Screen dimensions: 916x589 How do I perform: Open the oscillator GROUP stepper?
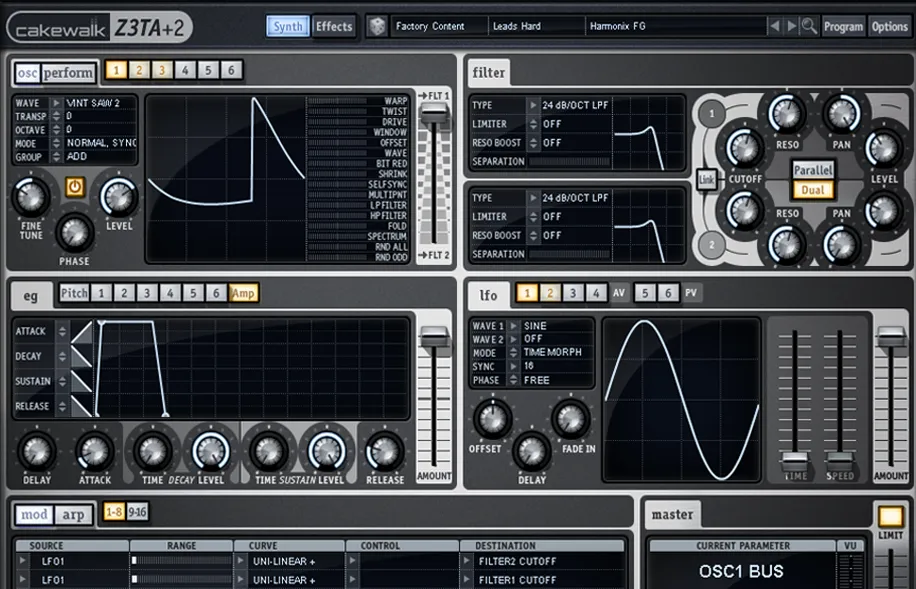pyautogui.click(x=56, y=157)
